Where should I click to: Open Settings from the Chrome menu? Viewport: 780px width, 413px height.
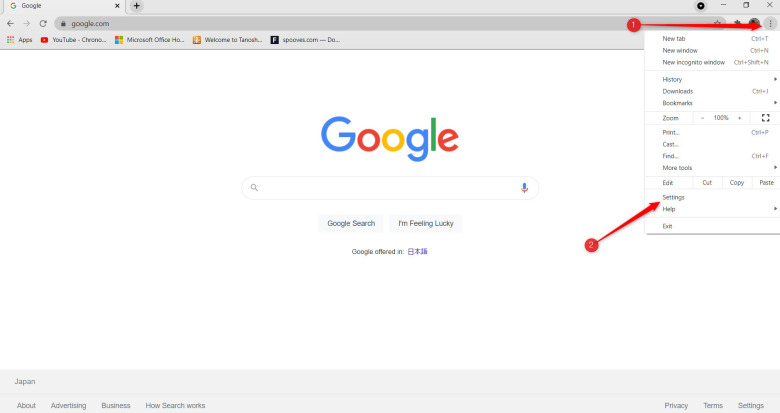click(x=712, y=198)
